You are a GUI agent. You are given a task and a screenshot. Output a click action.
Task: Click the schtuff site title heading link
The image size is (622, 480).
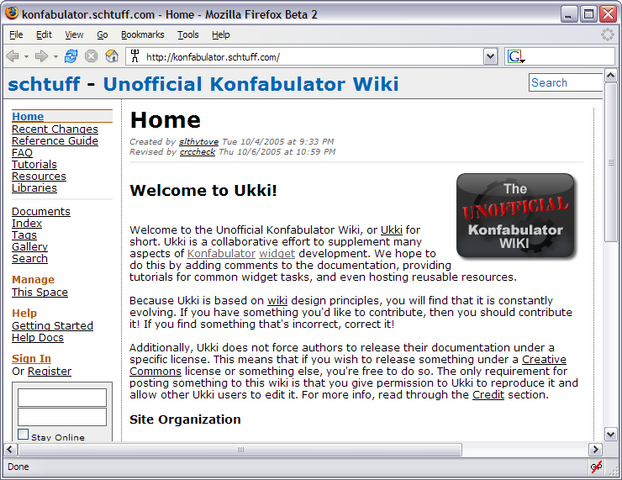click(x=44, y=84)
